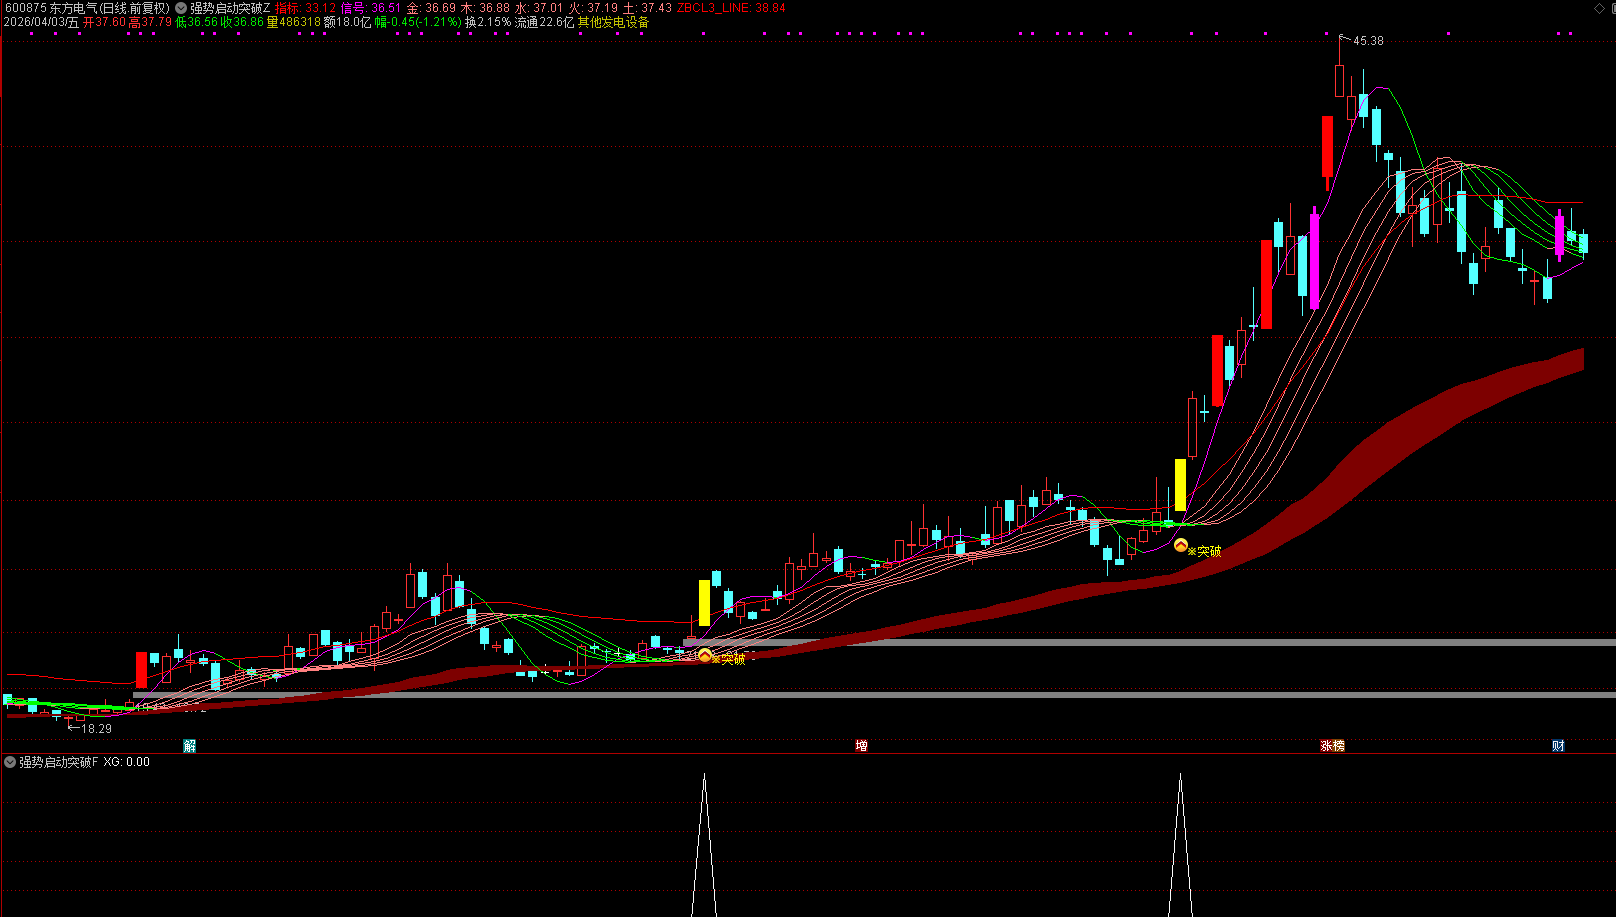This screenshot has height=917, width=1616.
Task: Click the 增 event marker icon
Action: pyautogui.click(x=861, y=746)
